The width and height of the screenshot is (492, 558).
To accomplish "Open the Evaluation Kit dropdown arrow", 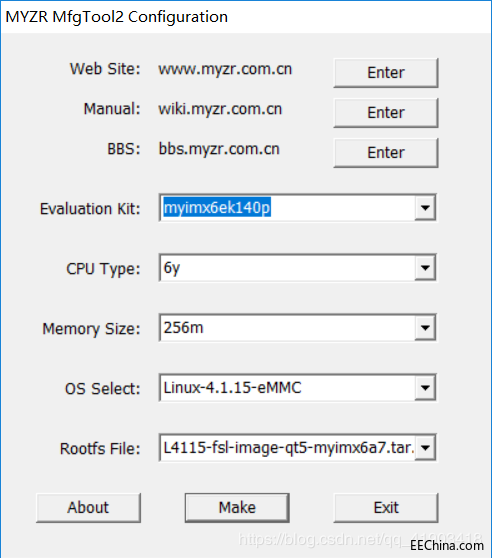I will (x=425, y=207).
